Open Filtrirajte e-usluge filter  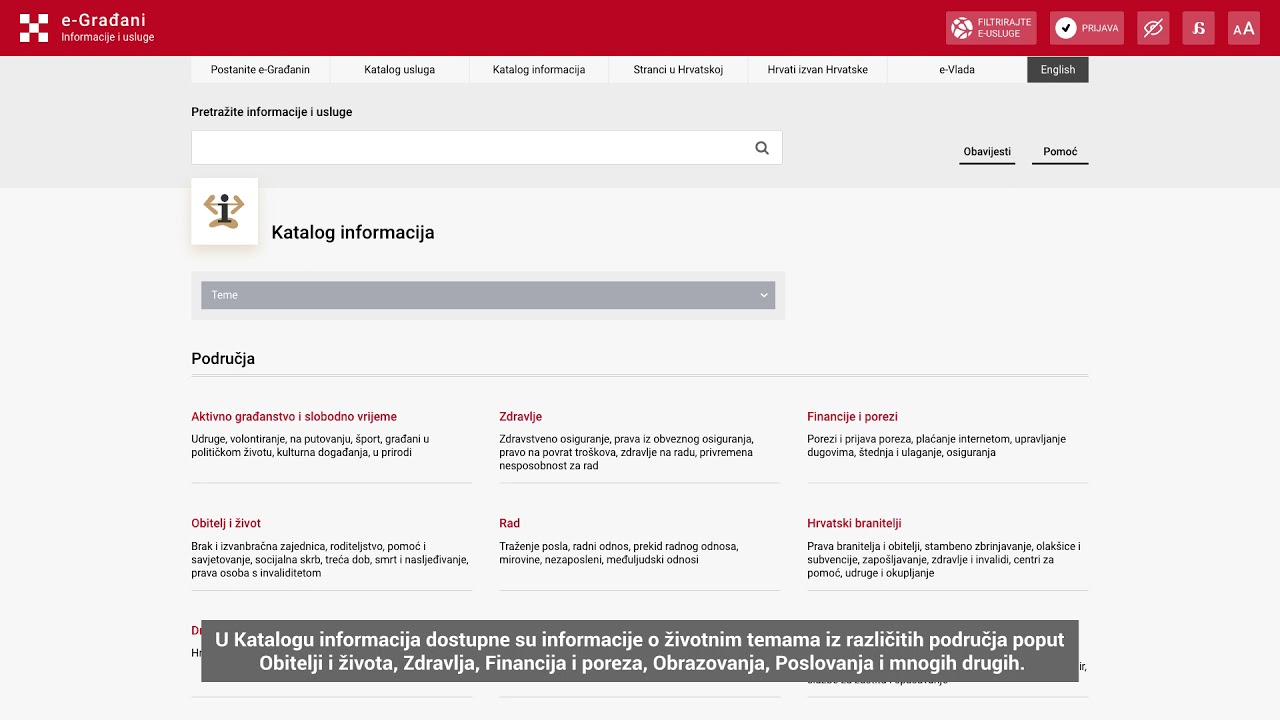tap(991, 28)
